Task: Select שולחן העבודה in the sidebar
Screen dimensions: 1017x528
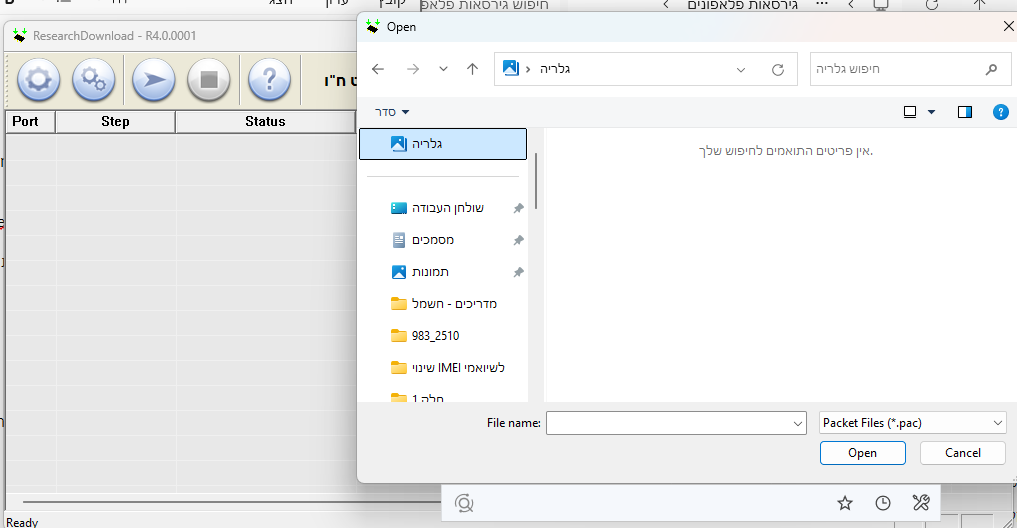Action: tap(447, 208)
